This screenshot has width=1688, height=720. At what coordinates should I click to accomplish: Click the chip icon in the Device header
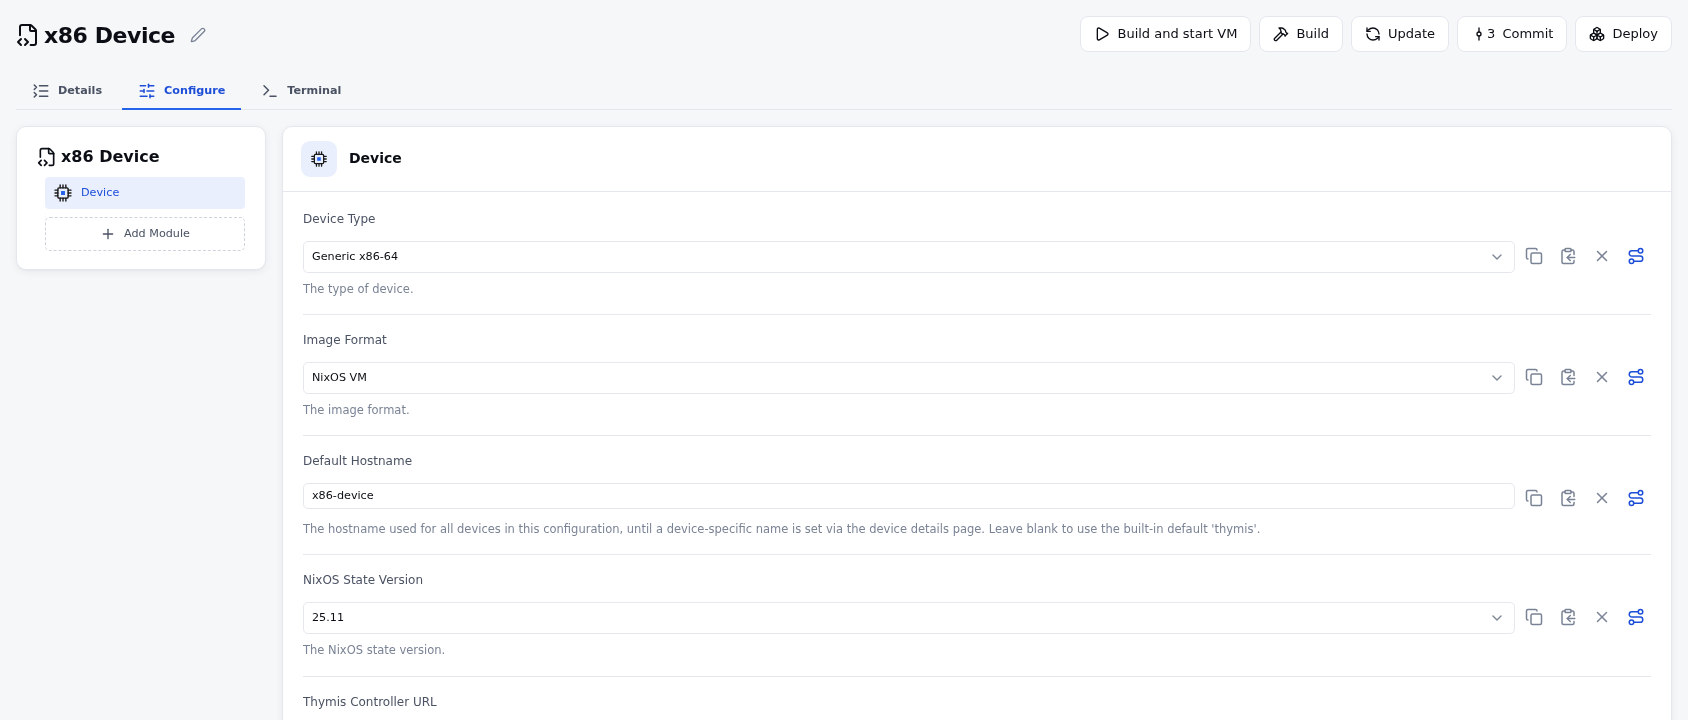(319, 158)
